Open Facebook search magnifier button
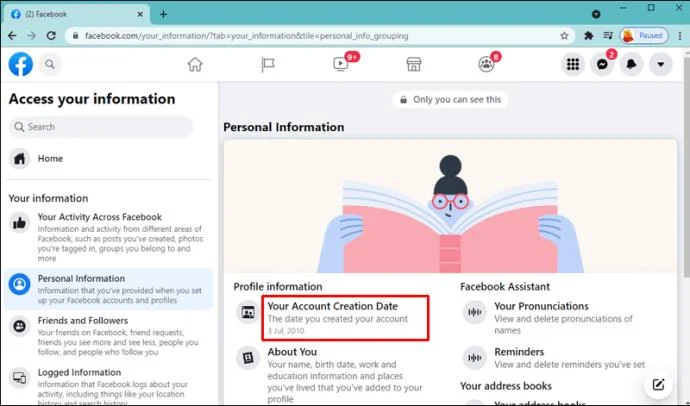Viewport: 690px width, 406px height. tap(50, 64)
